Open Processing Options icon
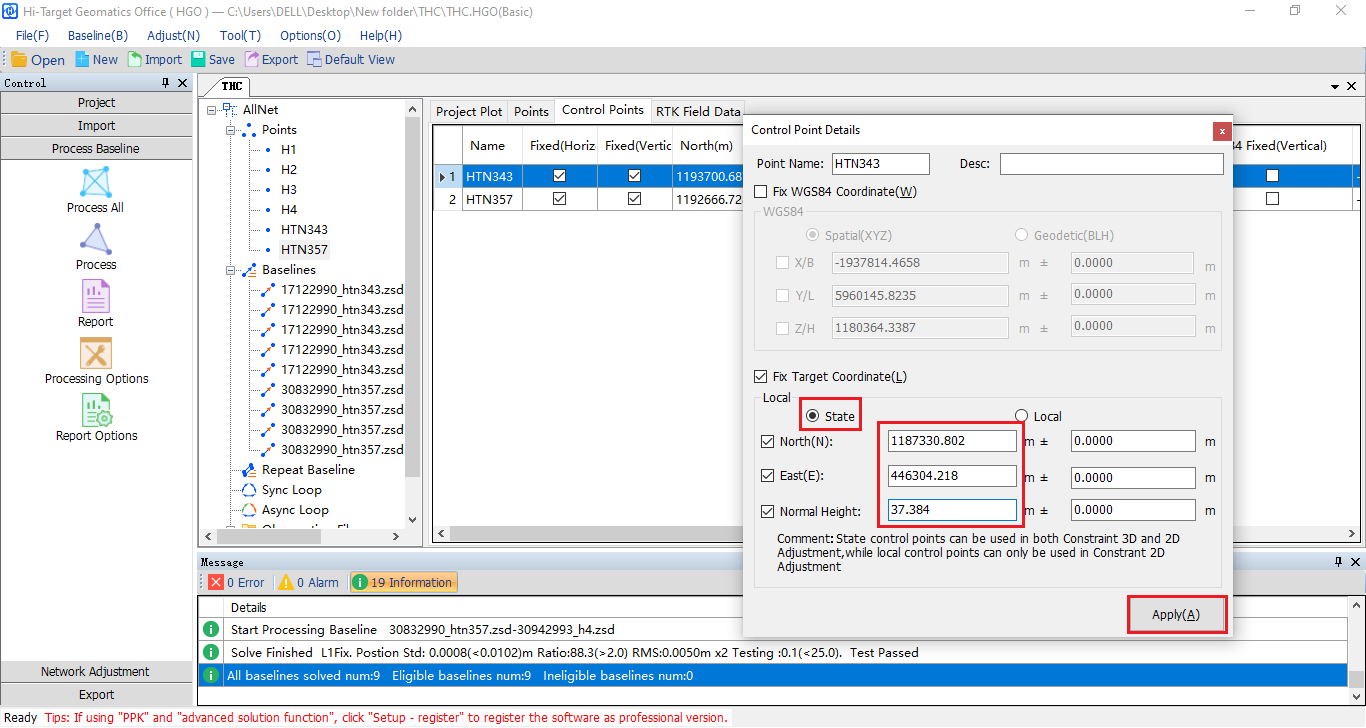 coord(95,354)
